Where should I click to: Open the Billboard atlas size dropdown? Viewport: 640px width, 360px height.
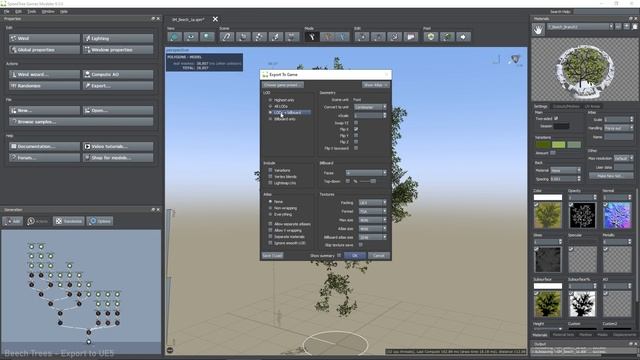[373, 237]
